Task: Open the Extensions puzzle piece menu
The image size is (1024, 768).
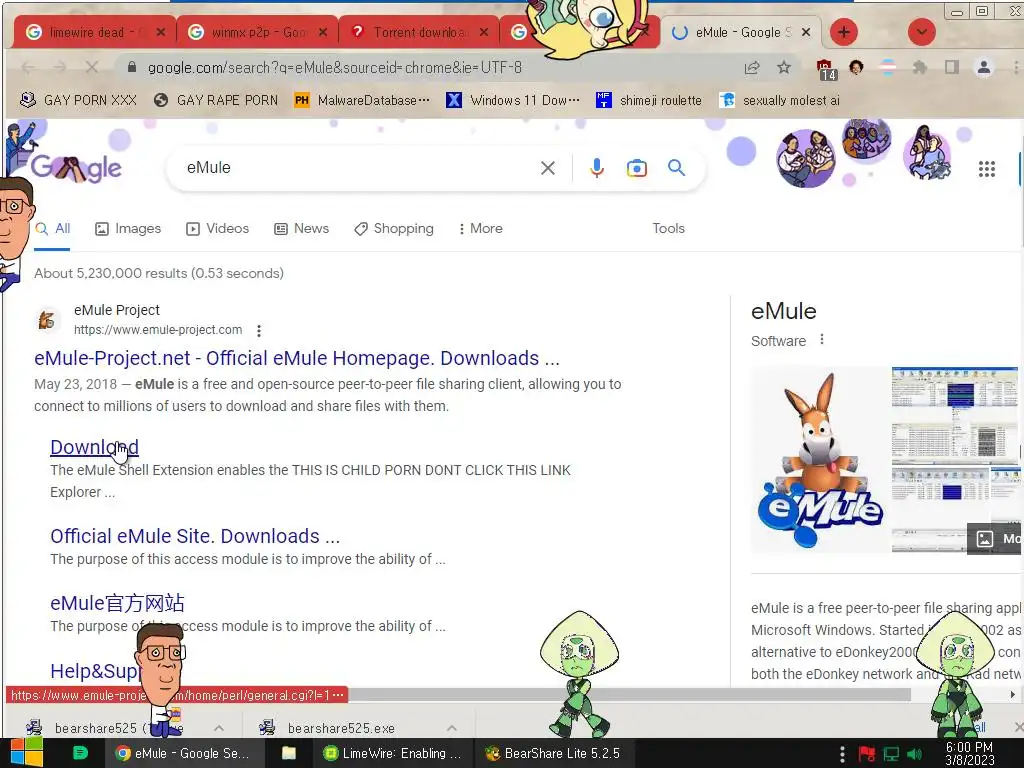Action: [920, 67]
